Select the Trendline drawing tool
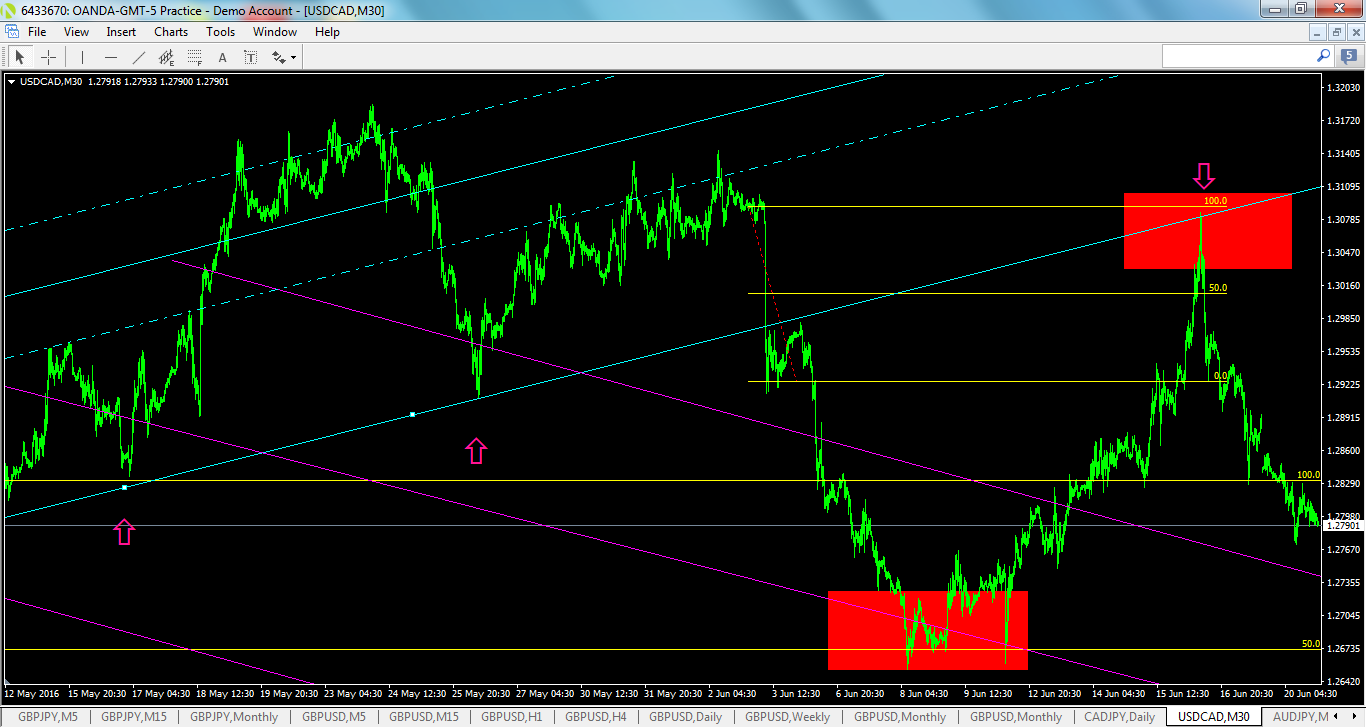The height and width of the screenshot is (728, 1366). (x=138, y=56)
